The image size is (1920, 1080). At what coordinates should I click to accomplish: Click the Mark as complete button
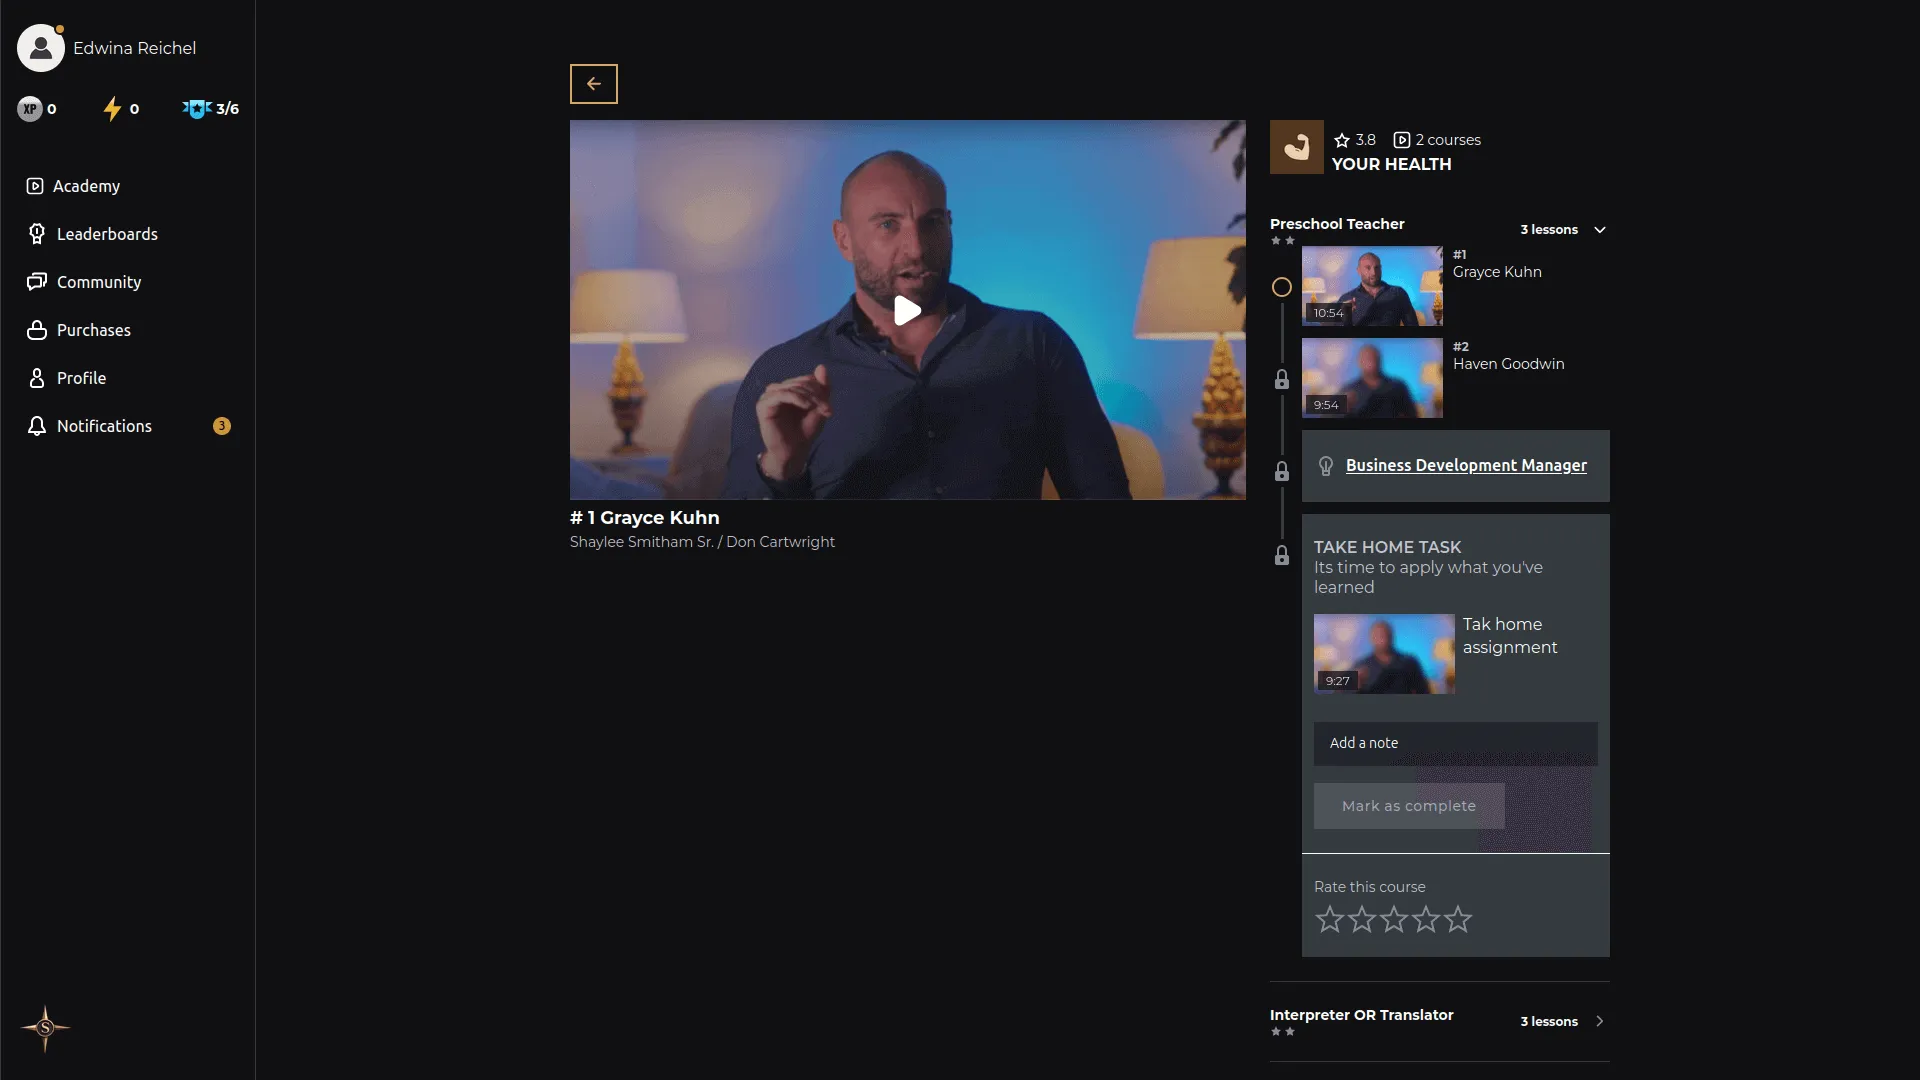[1408, 806]
